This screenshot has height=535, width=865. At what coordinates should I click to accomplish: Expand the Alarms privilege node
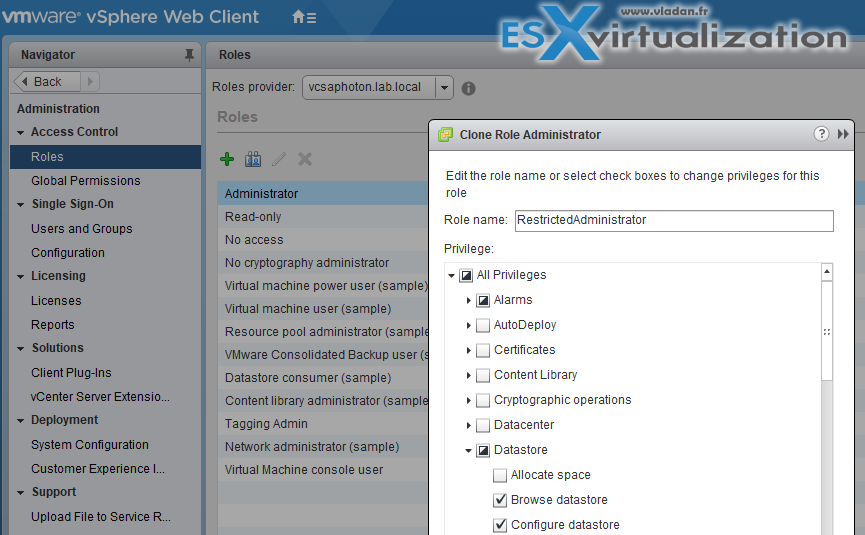click(468, 301)
